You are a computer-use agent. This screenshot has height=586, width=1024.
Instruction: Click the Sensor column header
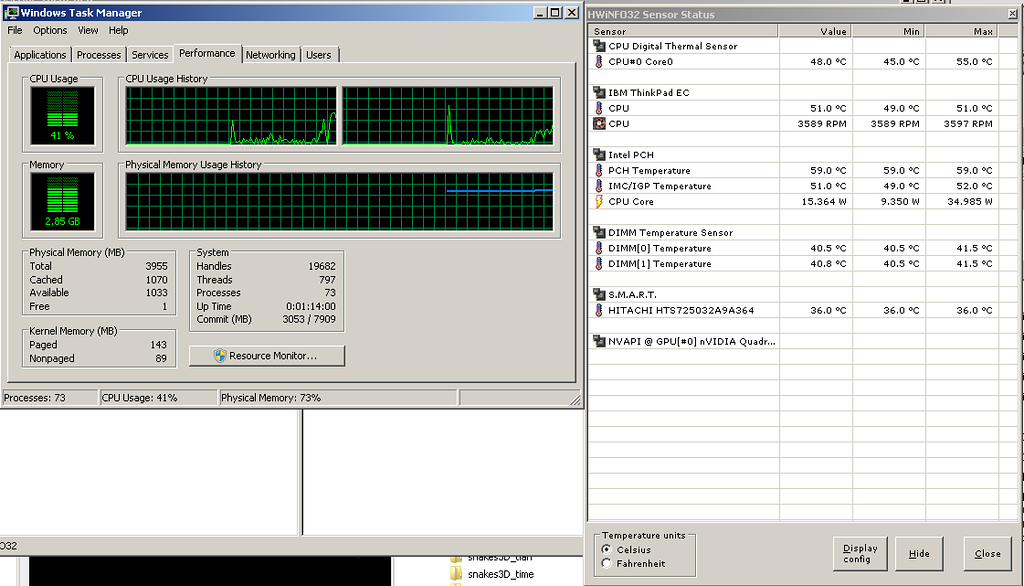pos(683,31)
